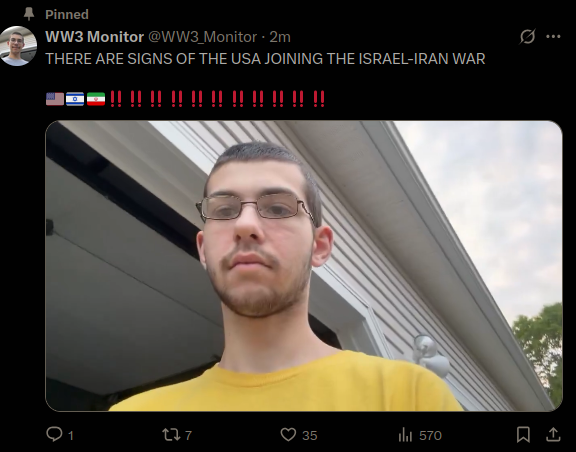This screenshot has width=576, height=452.
Task: Open the 2m timestamp permalink
Action: (x=280, y=37)
